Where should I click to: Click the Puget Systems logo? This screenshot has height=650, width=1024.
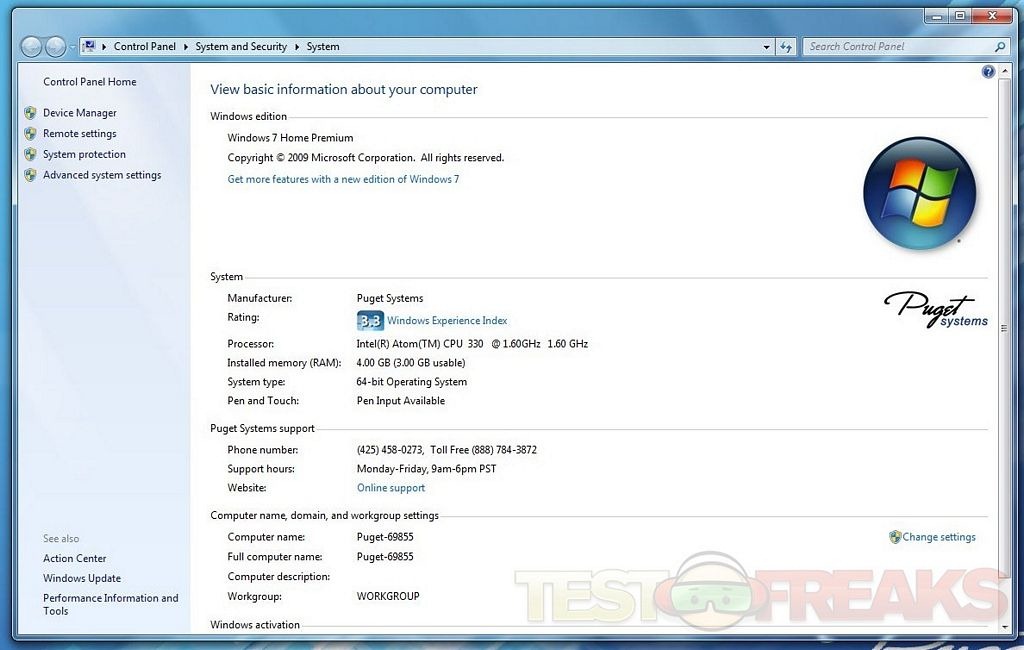[935, 309]
